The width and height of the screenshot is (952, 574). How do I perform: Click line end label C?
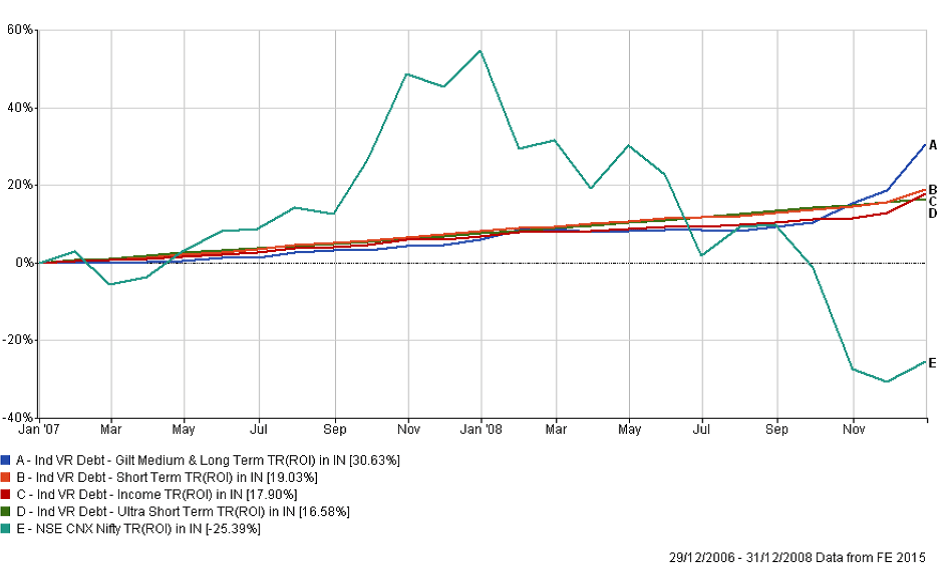(933, 201)
